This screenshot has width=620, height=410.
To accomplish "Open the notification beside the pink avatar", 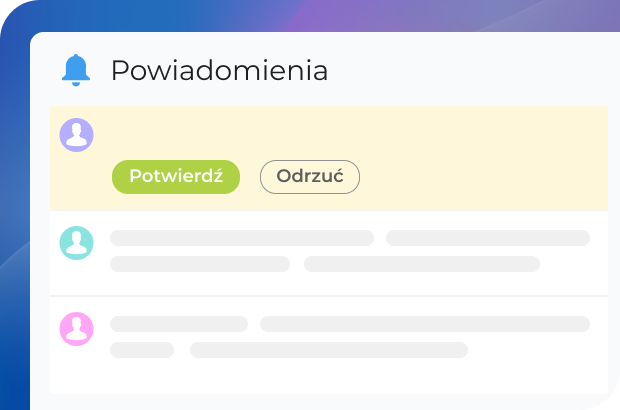I will (350, 337).
